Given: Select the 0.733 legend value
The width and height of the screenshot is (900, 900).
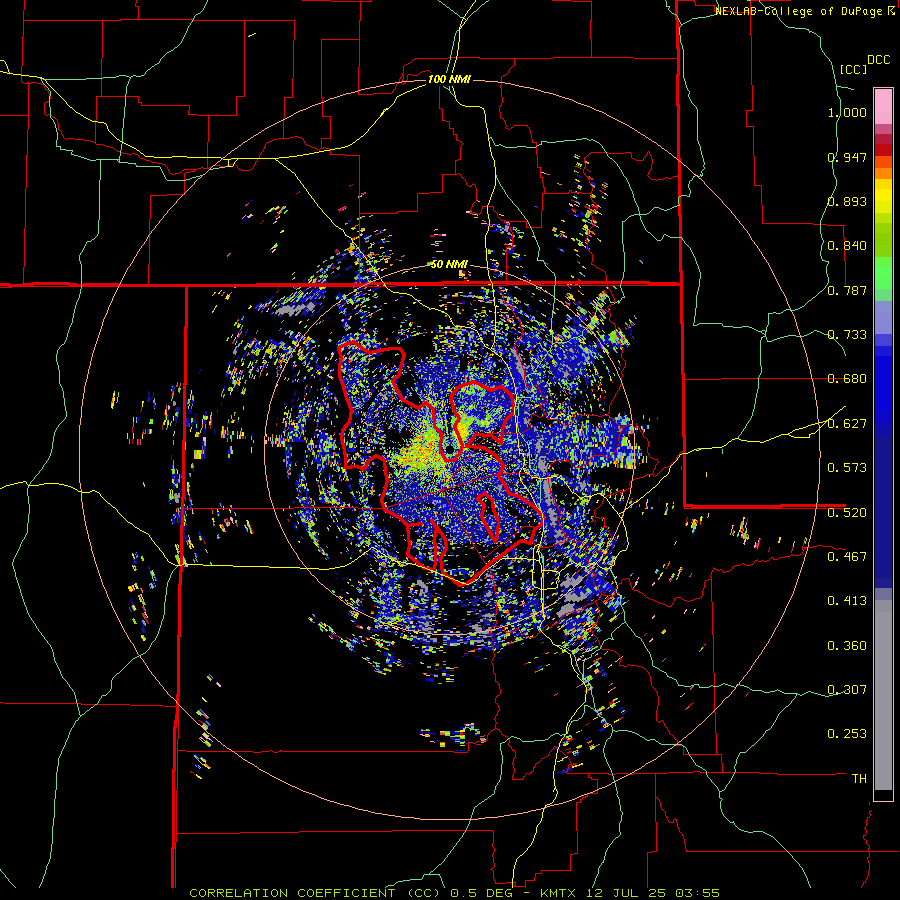Looking at the screenshot, I should coord(847,335).
